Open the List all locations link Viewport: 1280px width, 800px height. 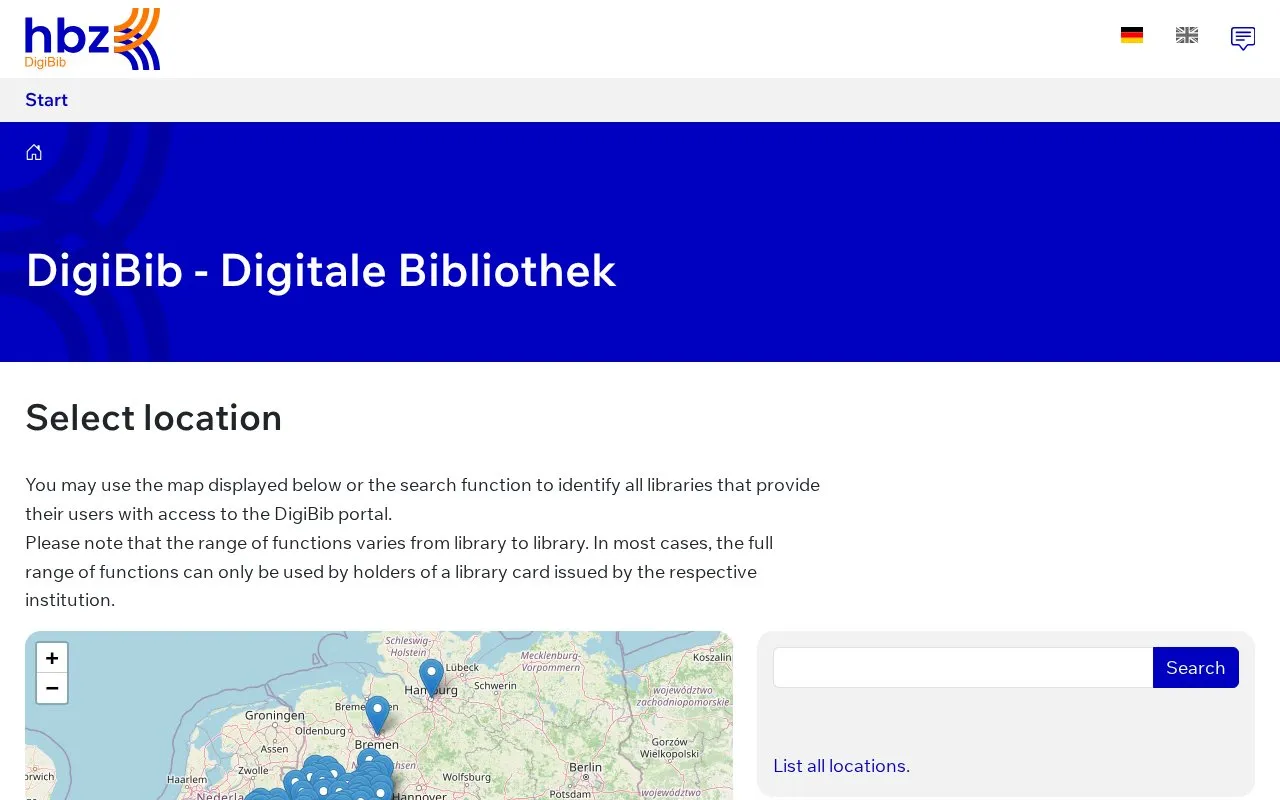841,766
